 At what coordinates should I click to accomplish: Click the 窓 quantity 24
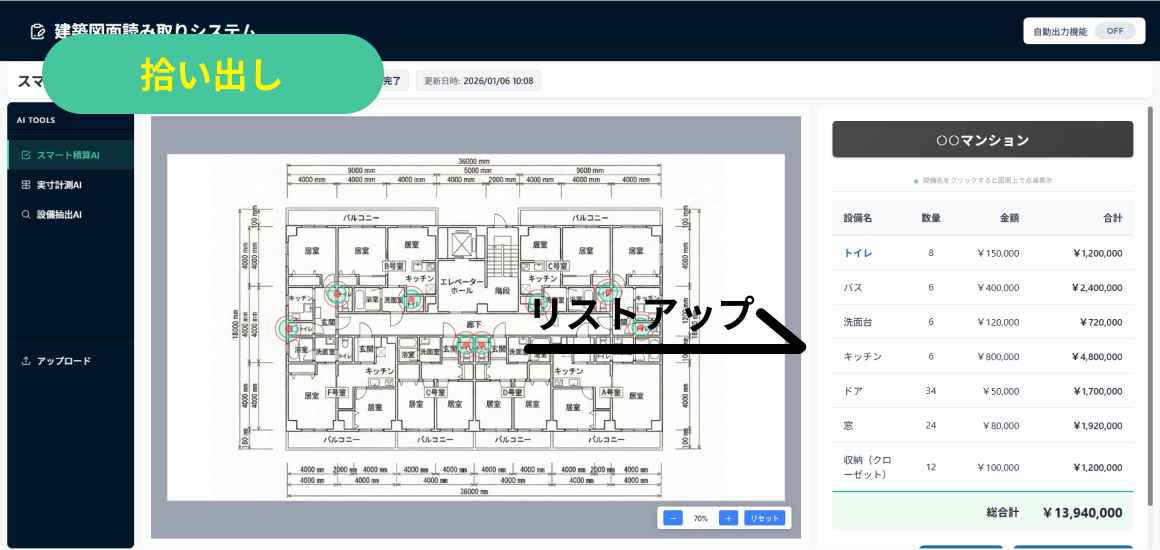pyautogui.click(x=931, y=426)
